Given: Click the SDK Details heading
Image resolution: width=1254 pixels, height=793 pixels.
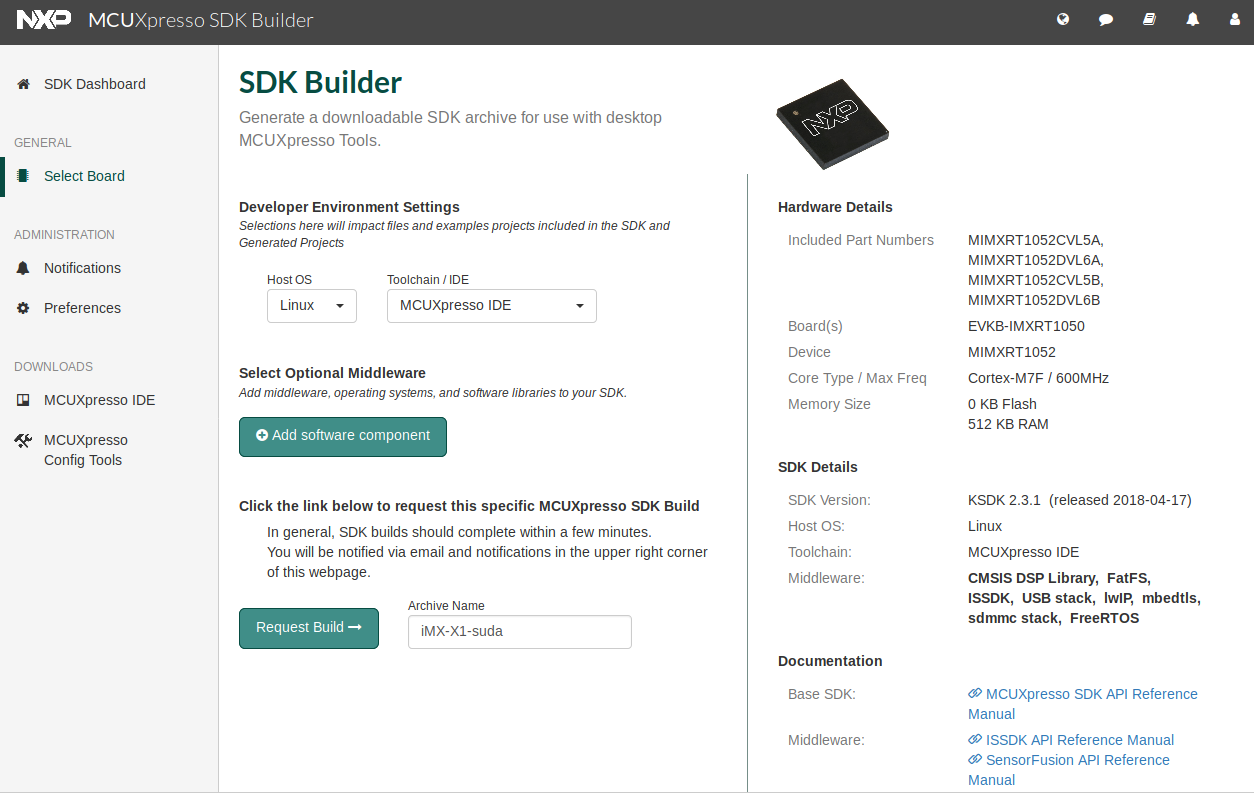Looking at the screenshot, I should click(x=818, y=467).
